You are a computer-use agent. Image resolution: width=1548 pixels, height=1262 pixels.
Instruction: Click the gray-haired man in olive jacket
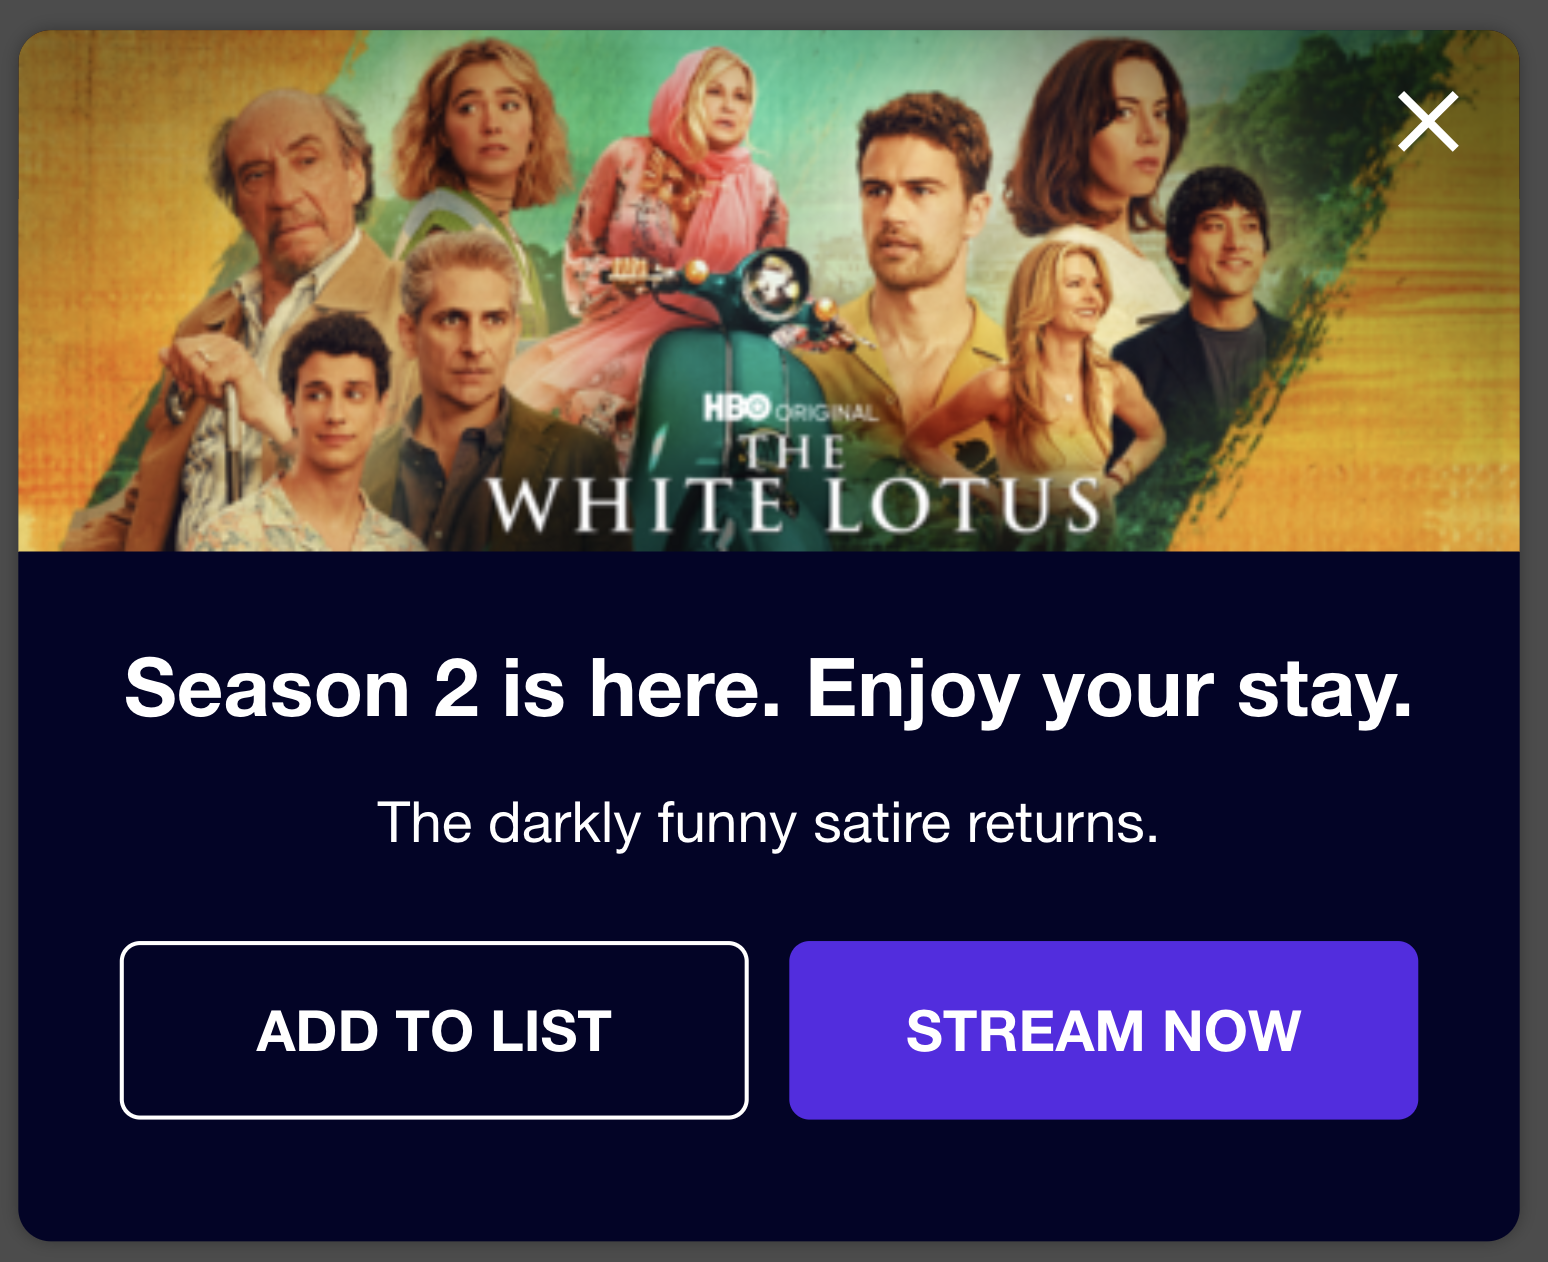click(480, 390)
